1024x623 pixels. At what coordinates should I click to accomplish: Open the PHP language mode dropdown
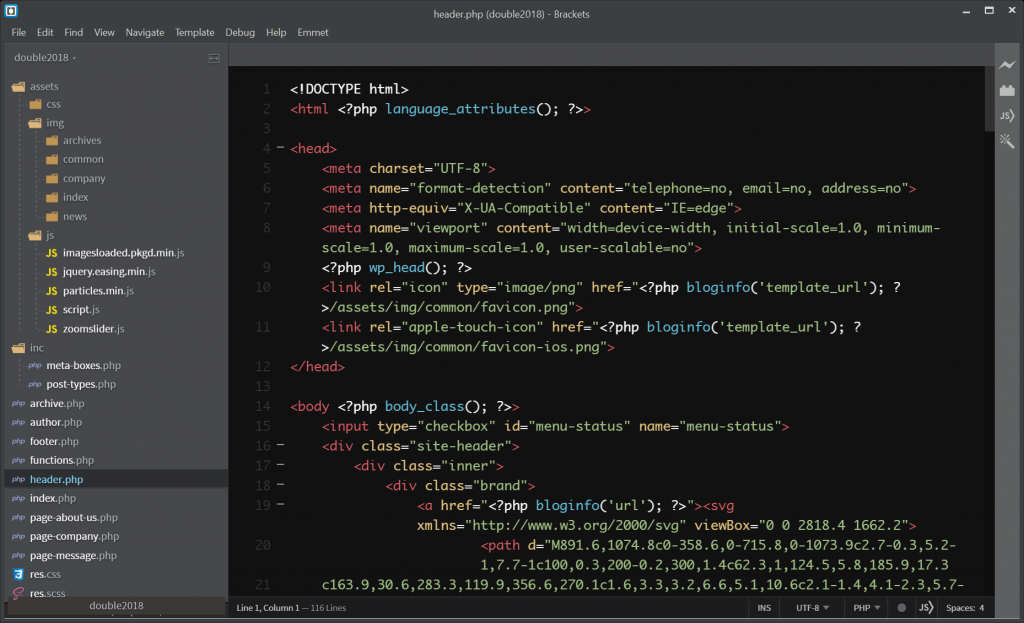click(865, 607)
